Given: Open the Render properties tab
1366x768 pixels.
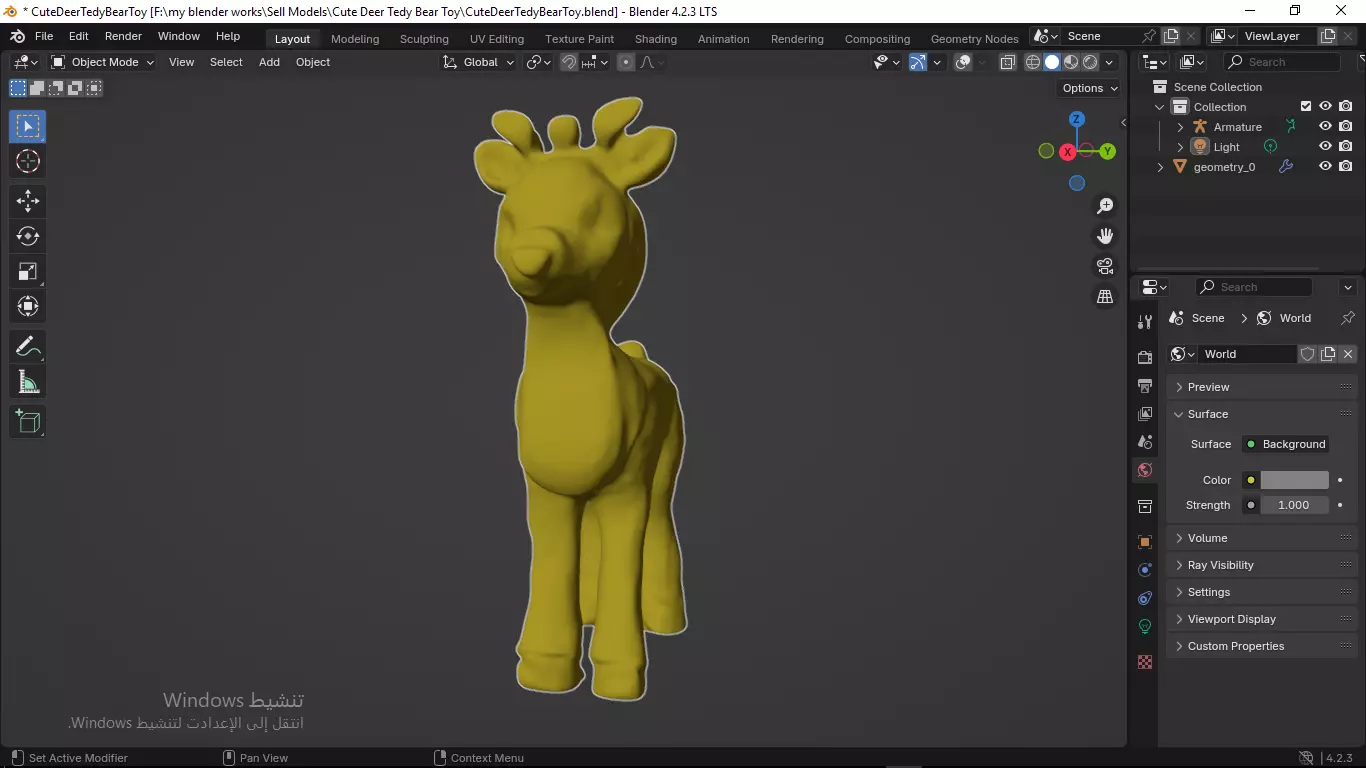Looking at the screenshot, I should tap(1145, 357).
